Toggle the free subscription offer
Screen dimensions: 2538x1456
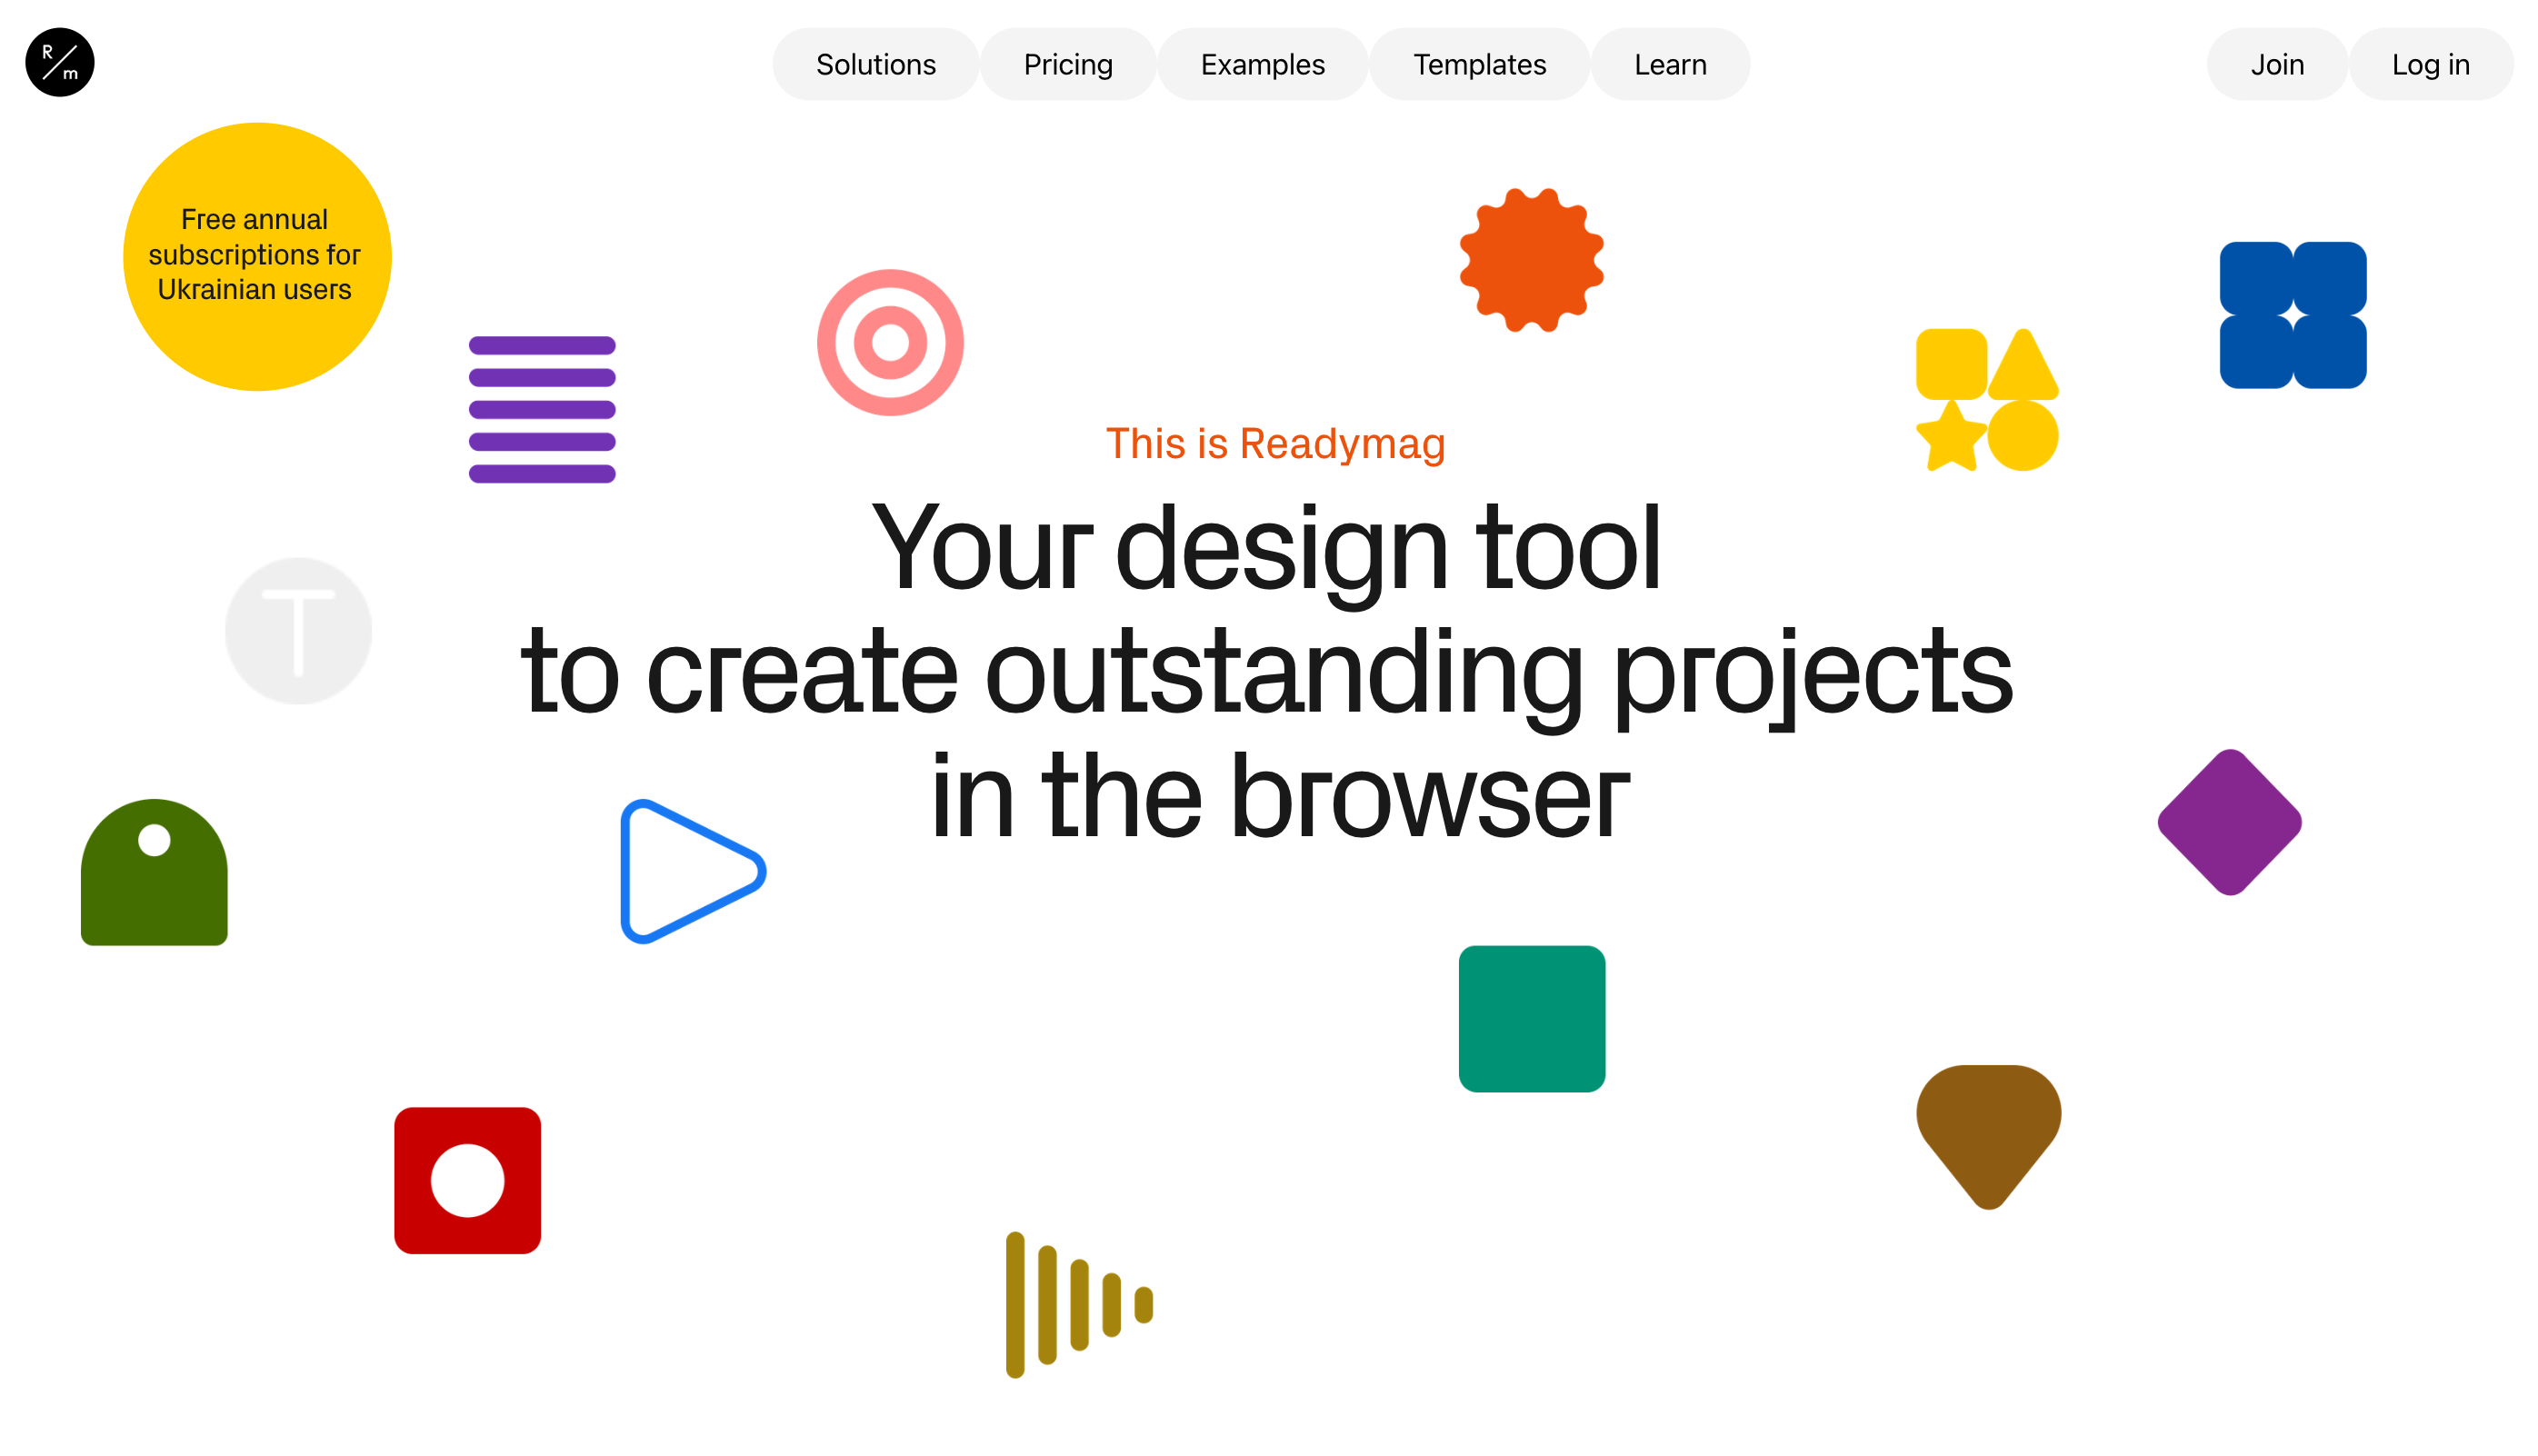[x=255, y=254]
